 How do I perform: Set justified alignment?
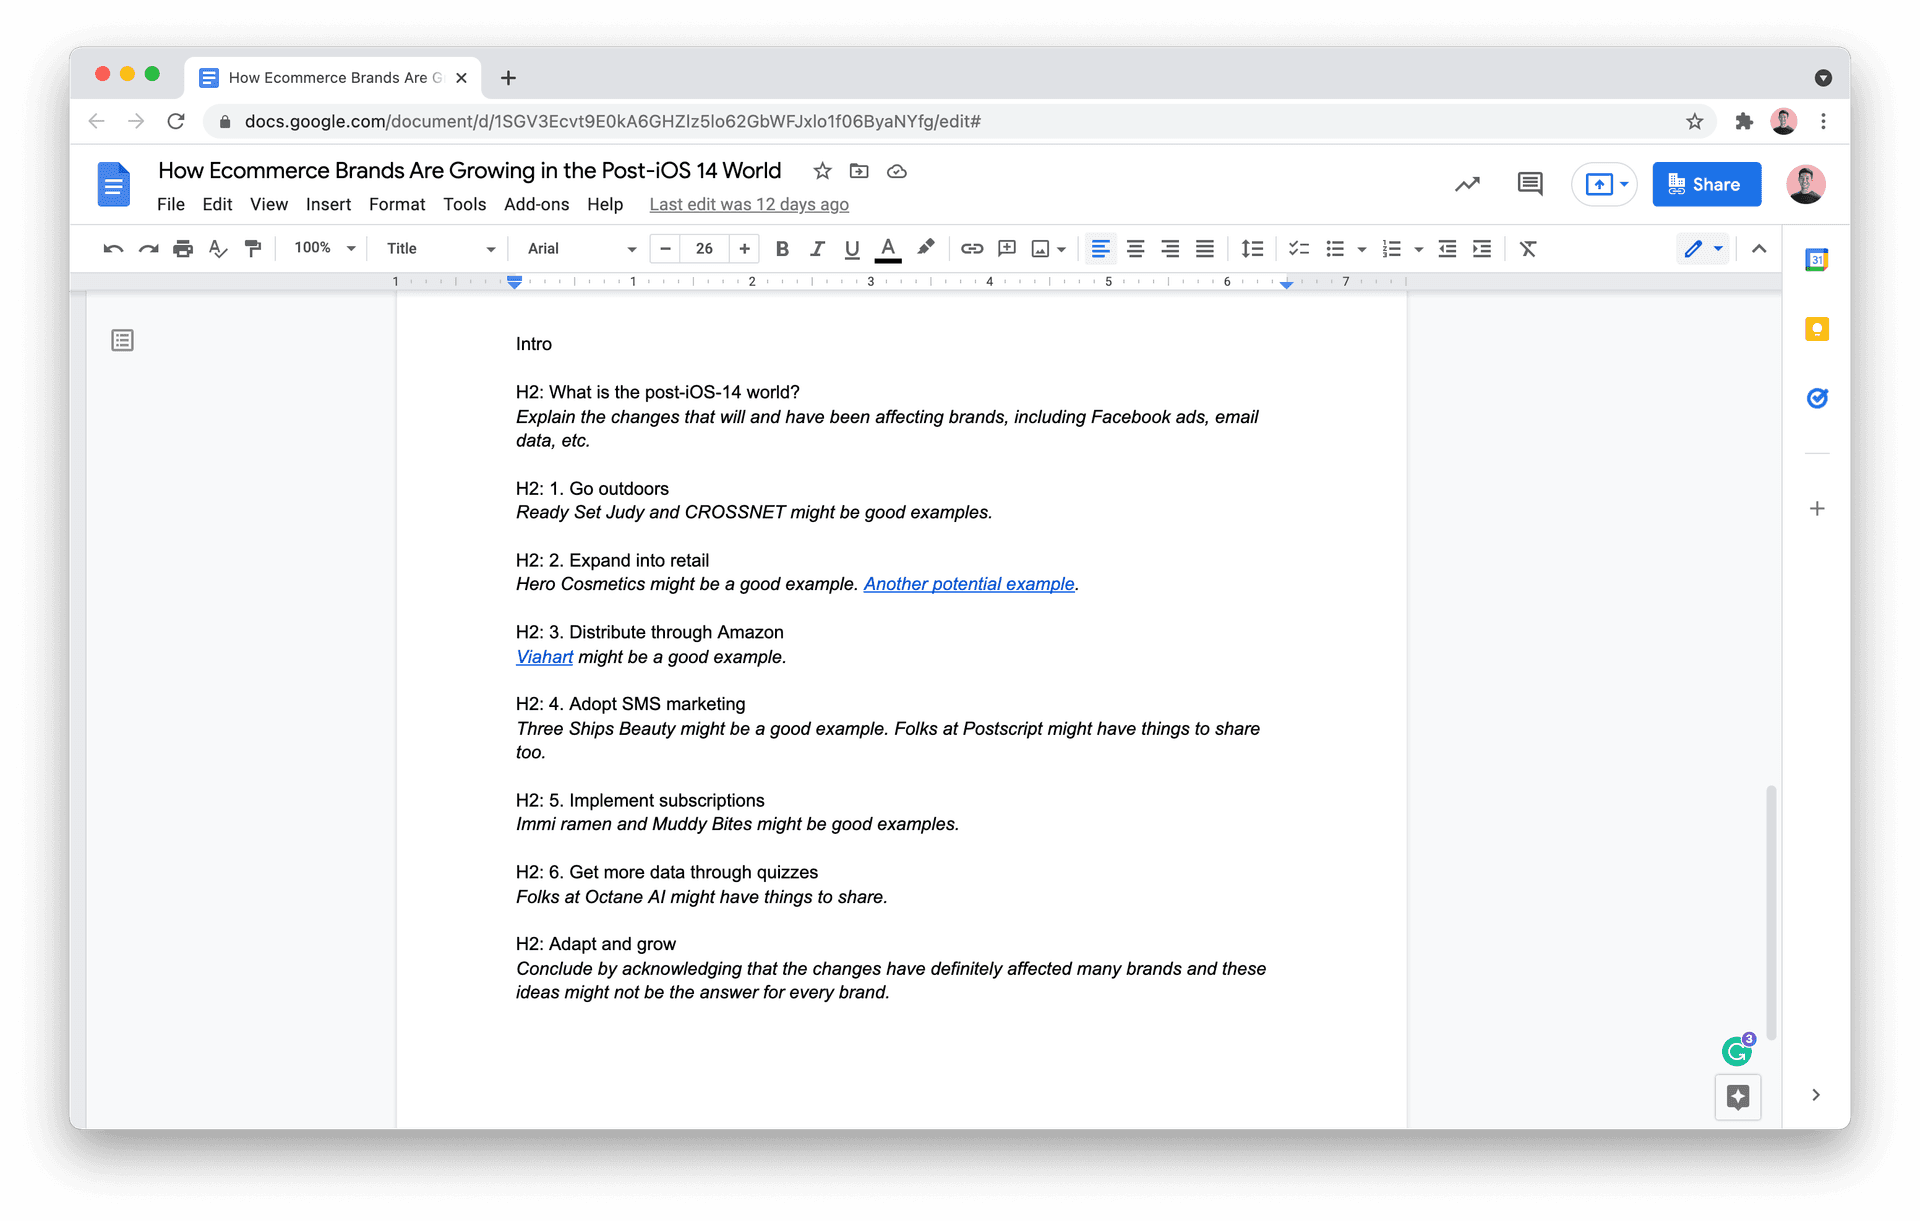pyautogui.click(x=1205, y=249)
